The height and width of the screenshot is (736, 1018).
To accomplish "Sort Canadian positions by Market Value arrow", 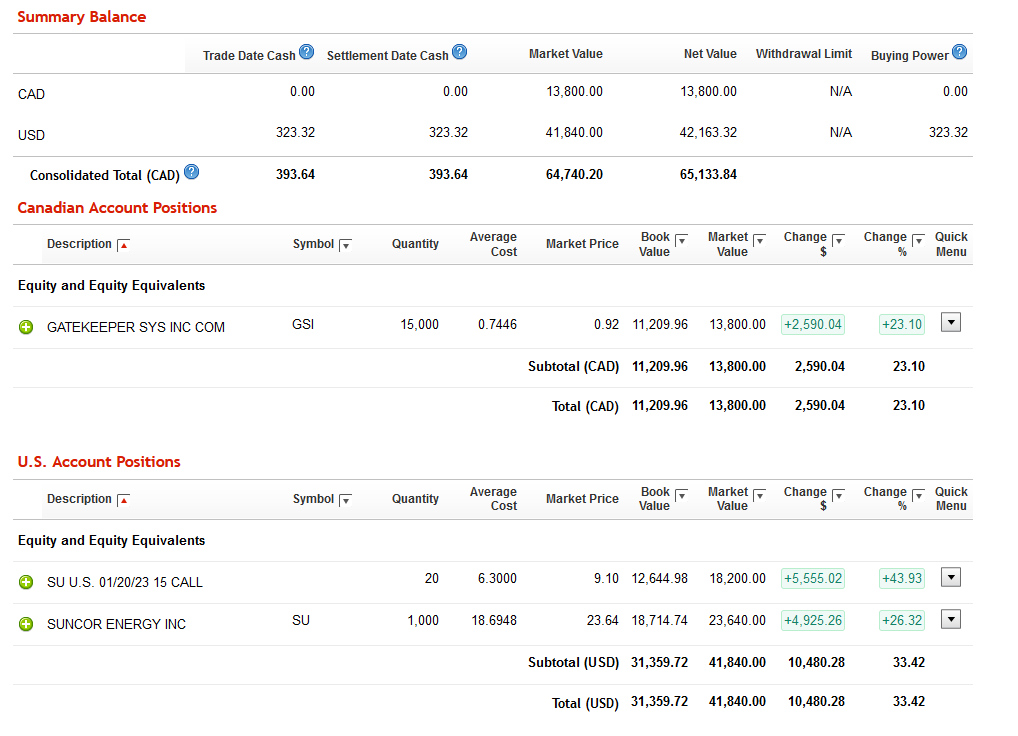I will (x=760, y=240).
